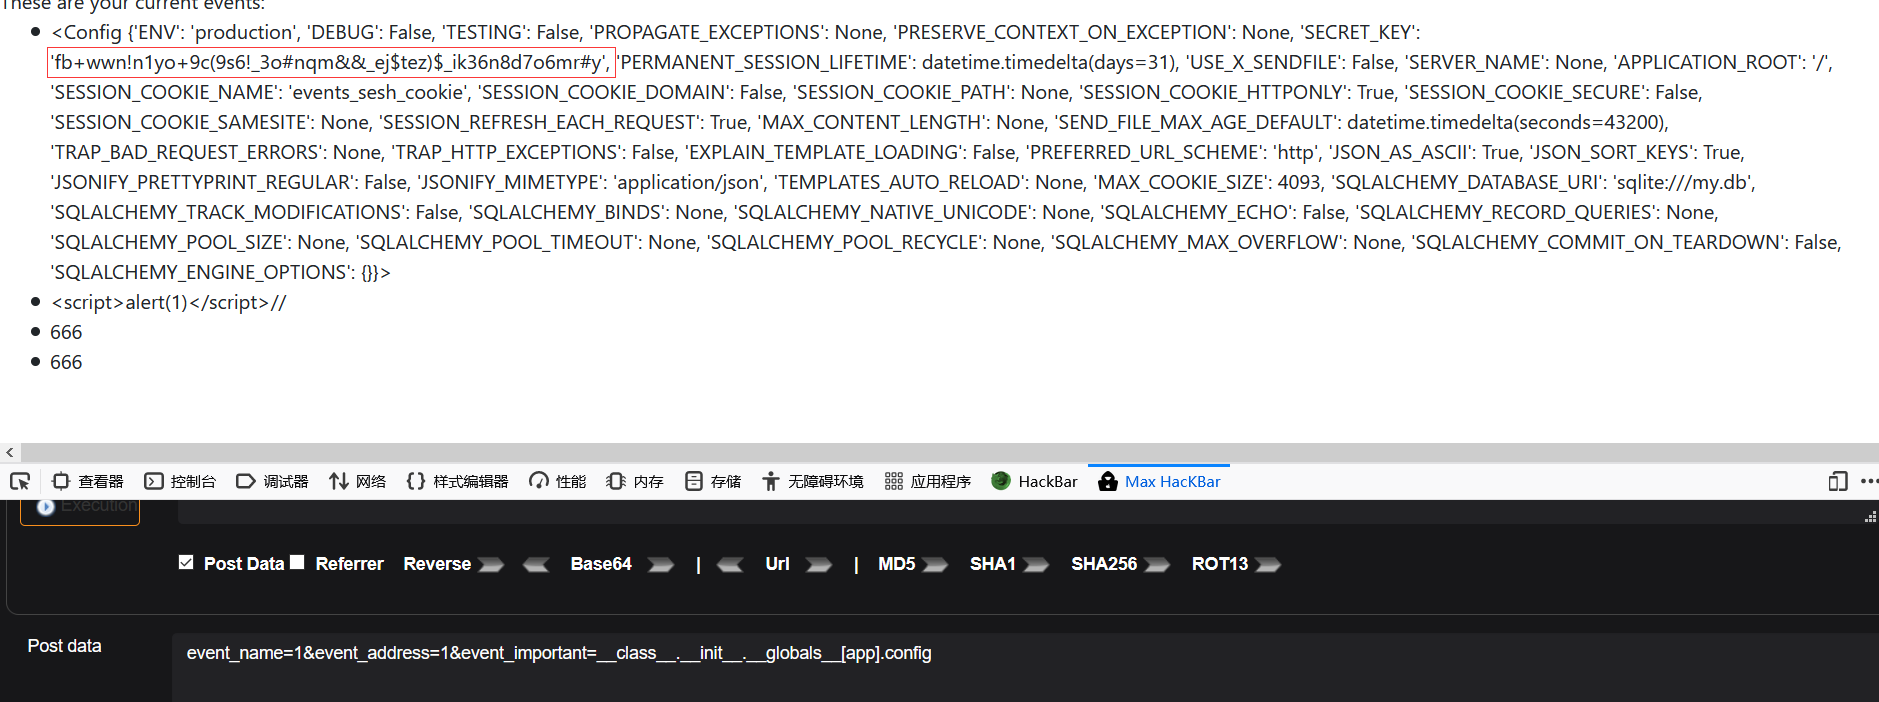The width and height of the screenshot is (1879, 702).
Task: Open the 调试器 debugger tab
Action: pyautogui.click(x=272, y=481)
